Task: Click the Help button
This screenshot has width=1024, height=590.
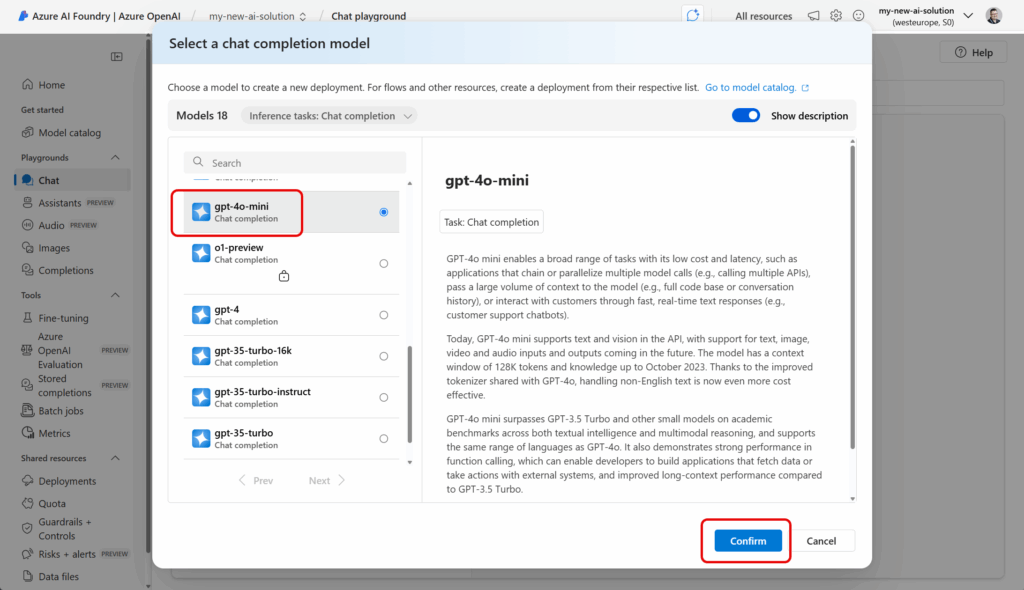Action: click(x=974, y=52)
